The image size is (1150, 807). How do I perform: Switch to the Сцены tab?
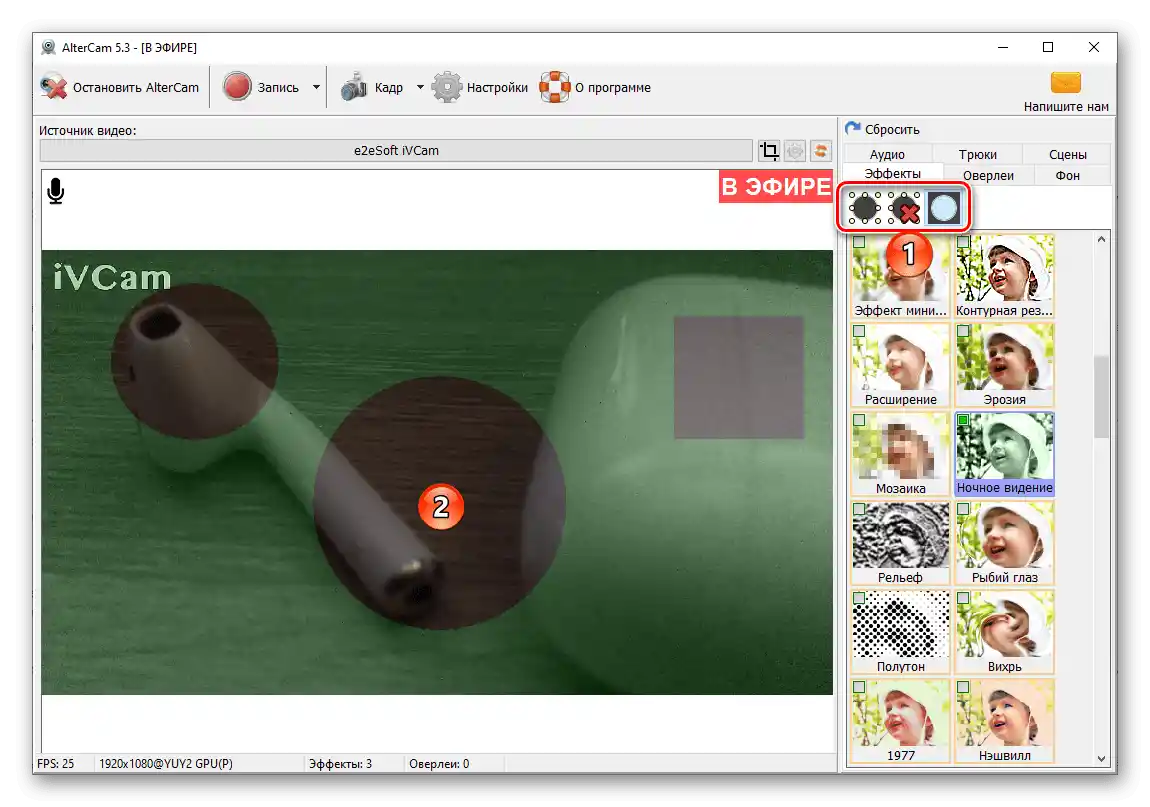(x=1067, y=155)
